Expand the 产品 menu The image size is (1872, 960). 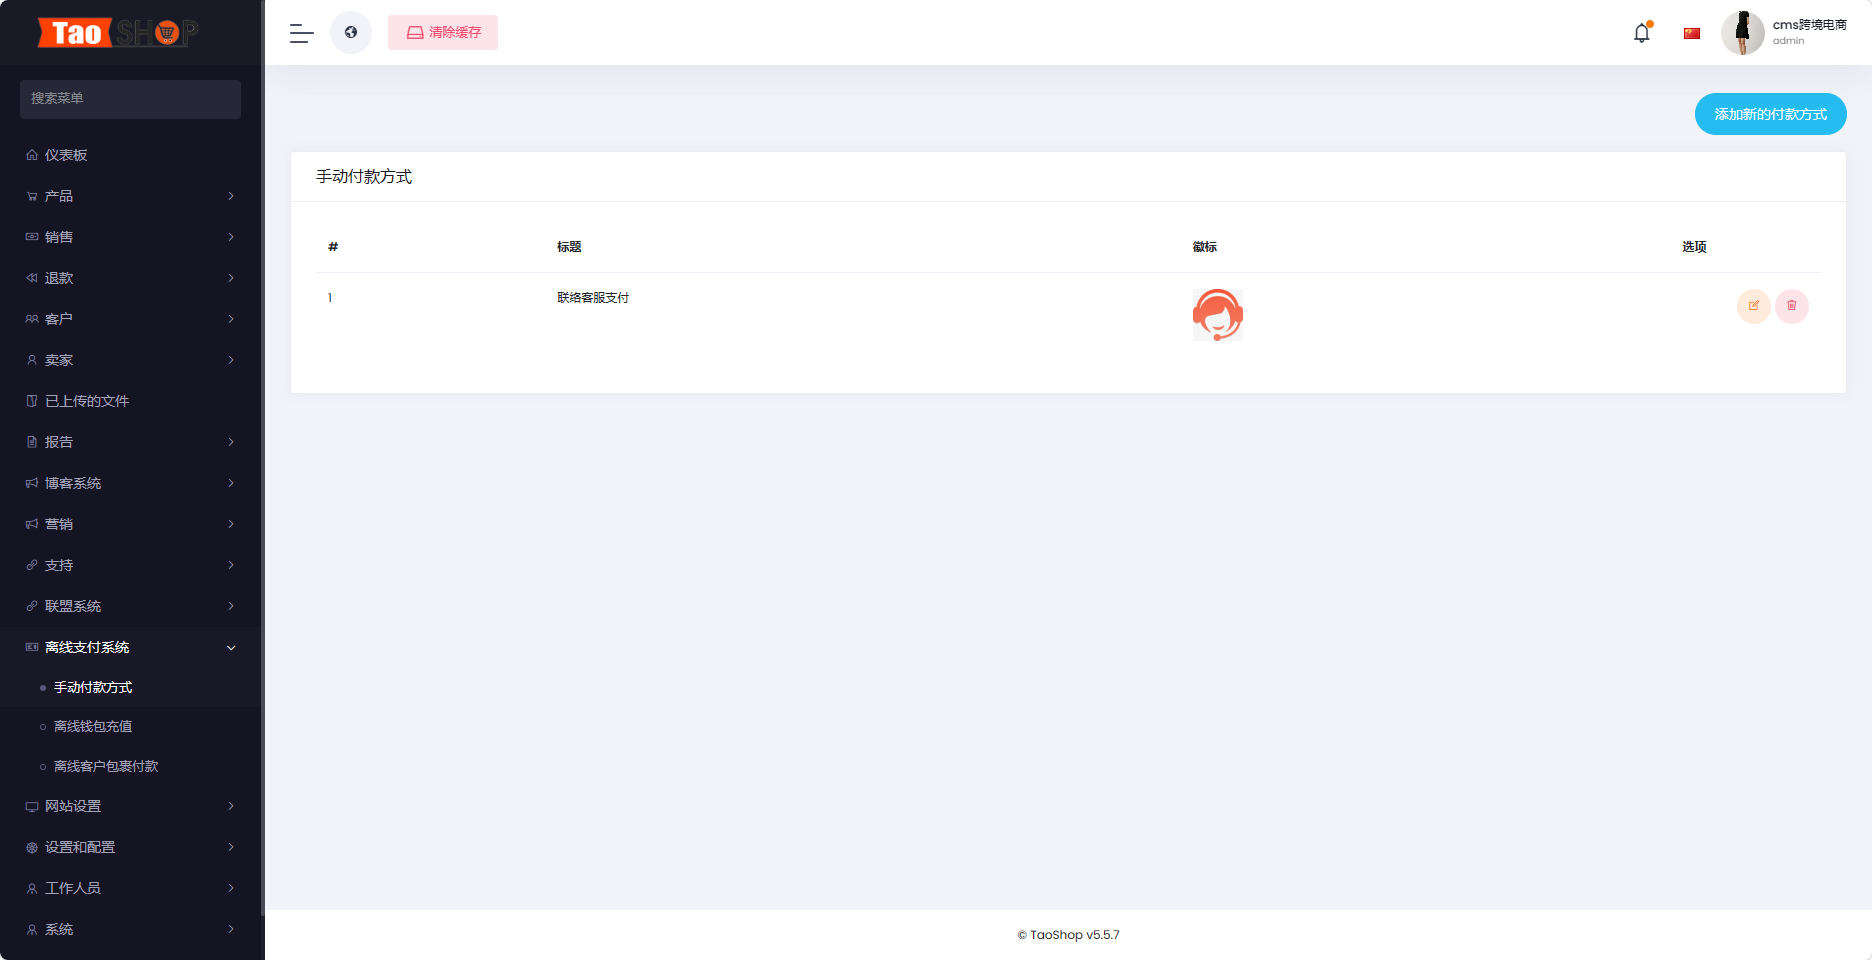point(130,196)
